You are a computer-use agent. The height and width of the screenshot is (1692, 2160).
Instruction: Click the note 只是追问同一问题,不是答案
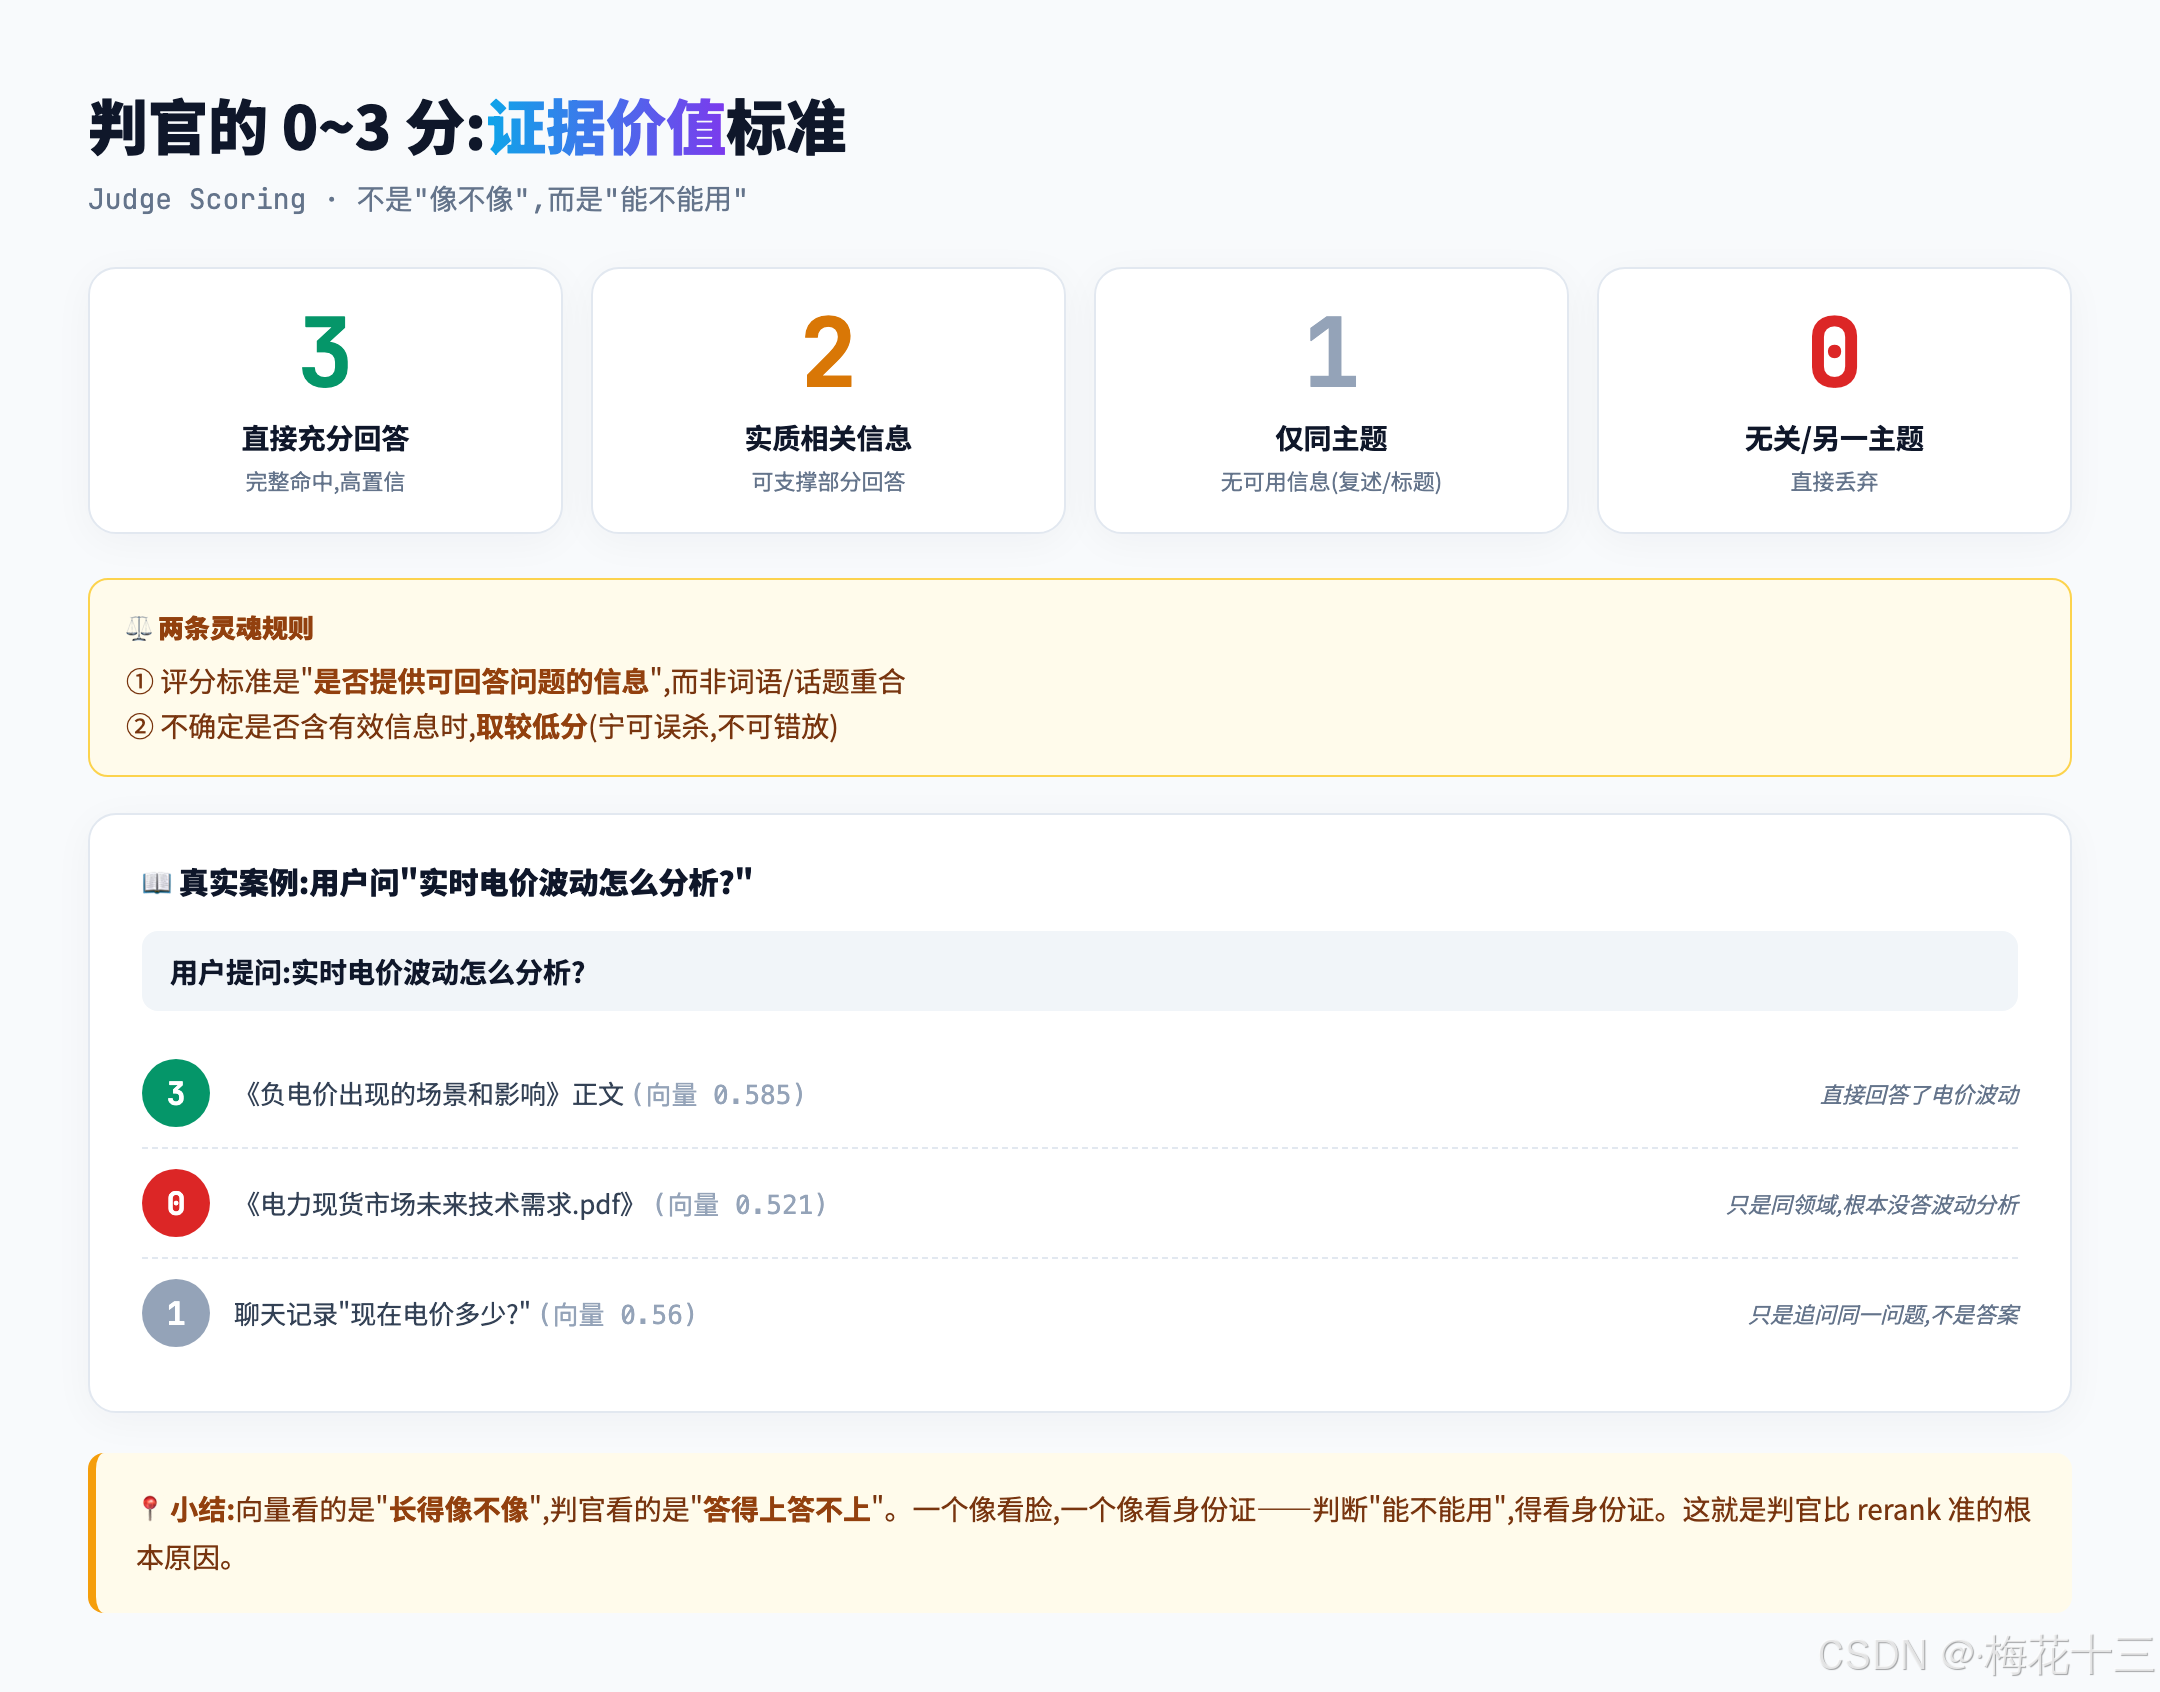(x=1883, y=1315)
